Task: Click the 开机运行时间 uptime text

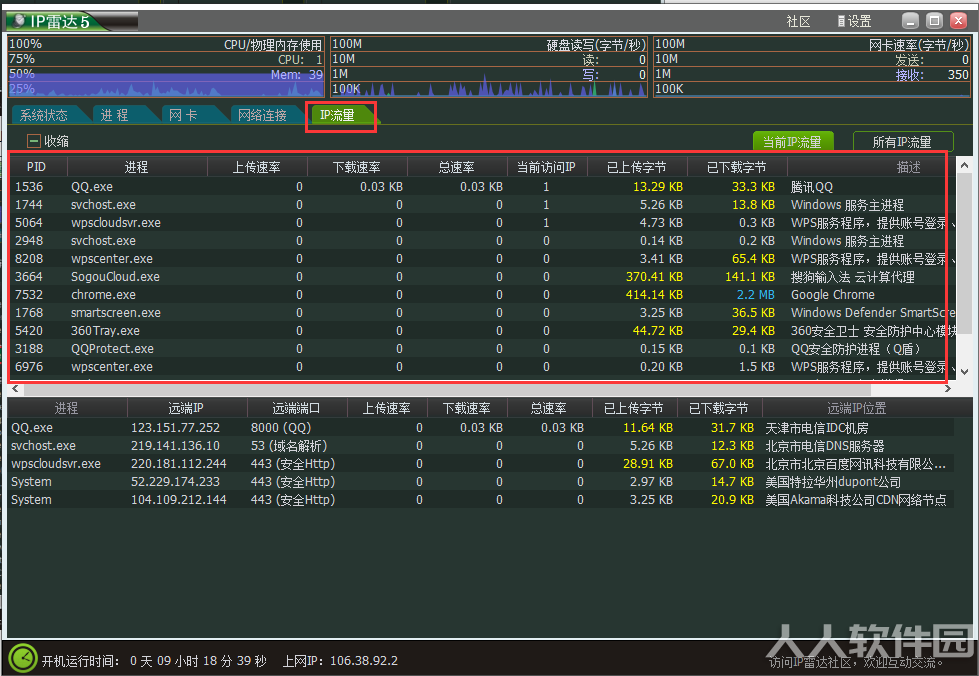Action: [154, 660]
